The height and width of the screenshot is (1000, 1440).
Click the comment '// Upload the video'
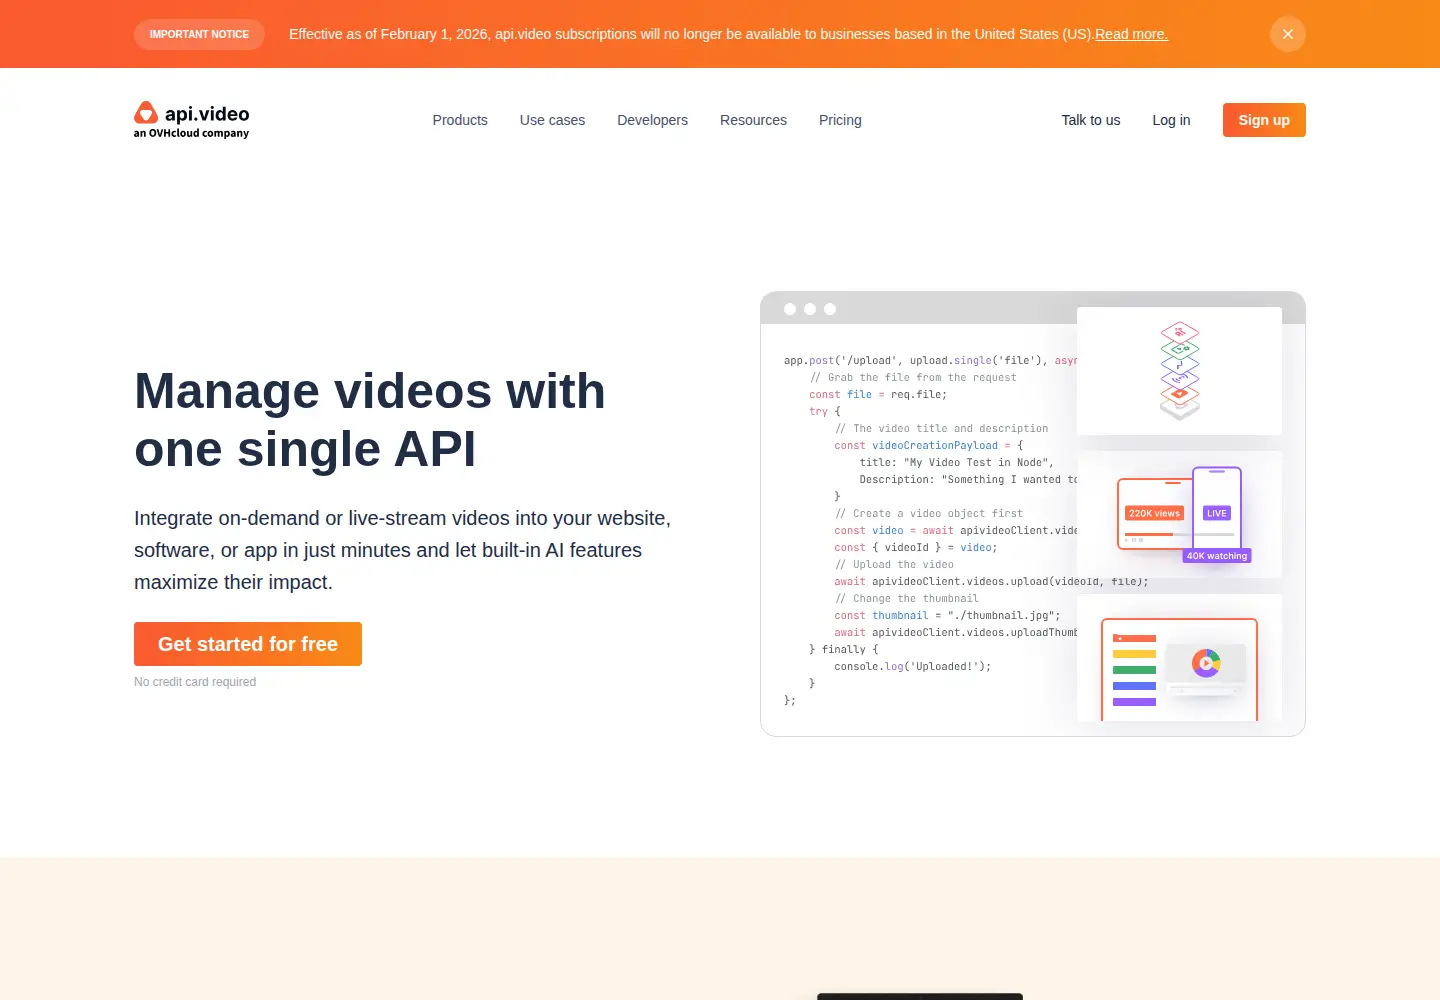point(894,564)
